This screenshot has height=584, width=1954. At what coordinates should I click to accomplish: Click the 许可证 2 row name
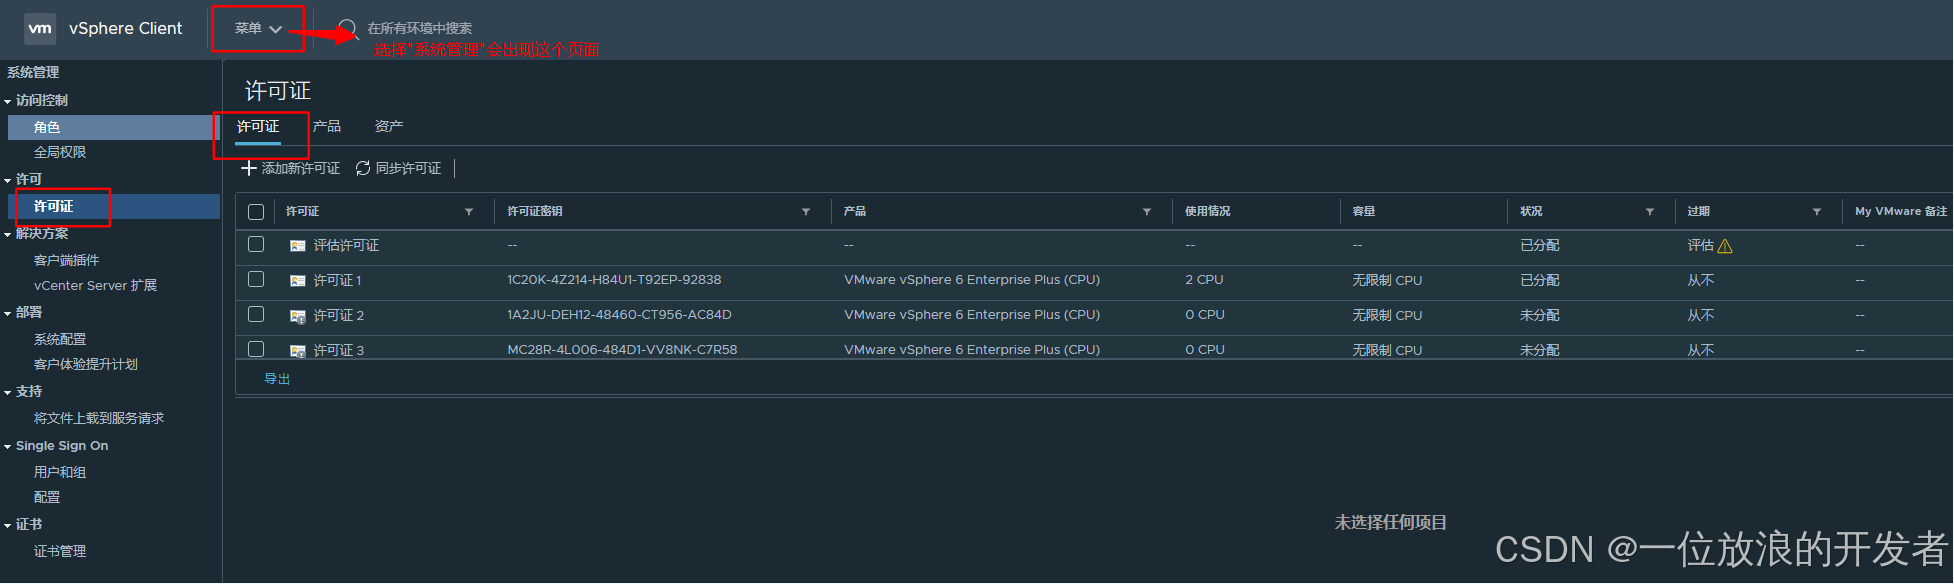339,316
